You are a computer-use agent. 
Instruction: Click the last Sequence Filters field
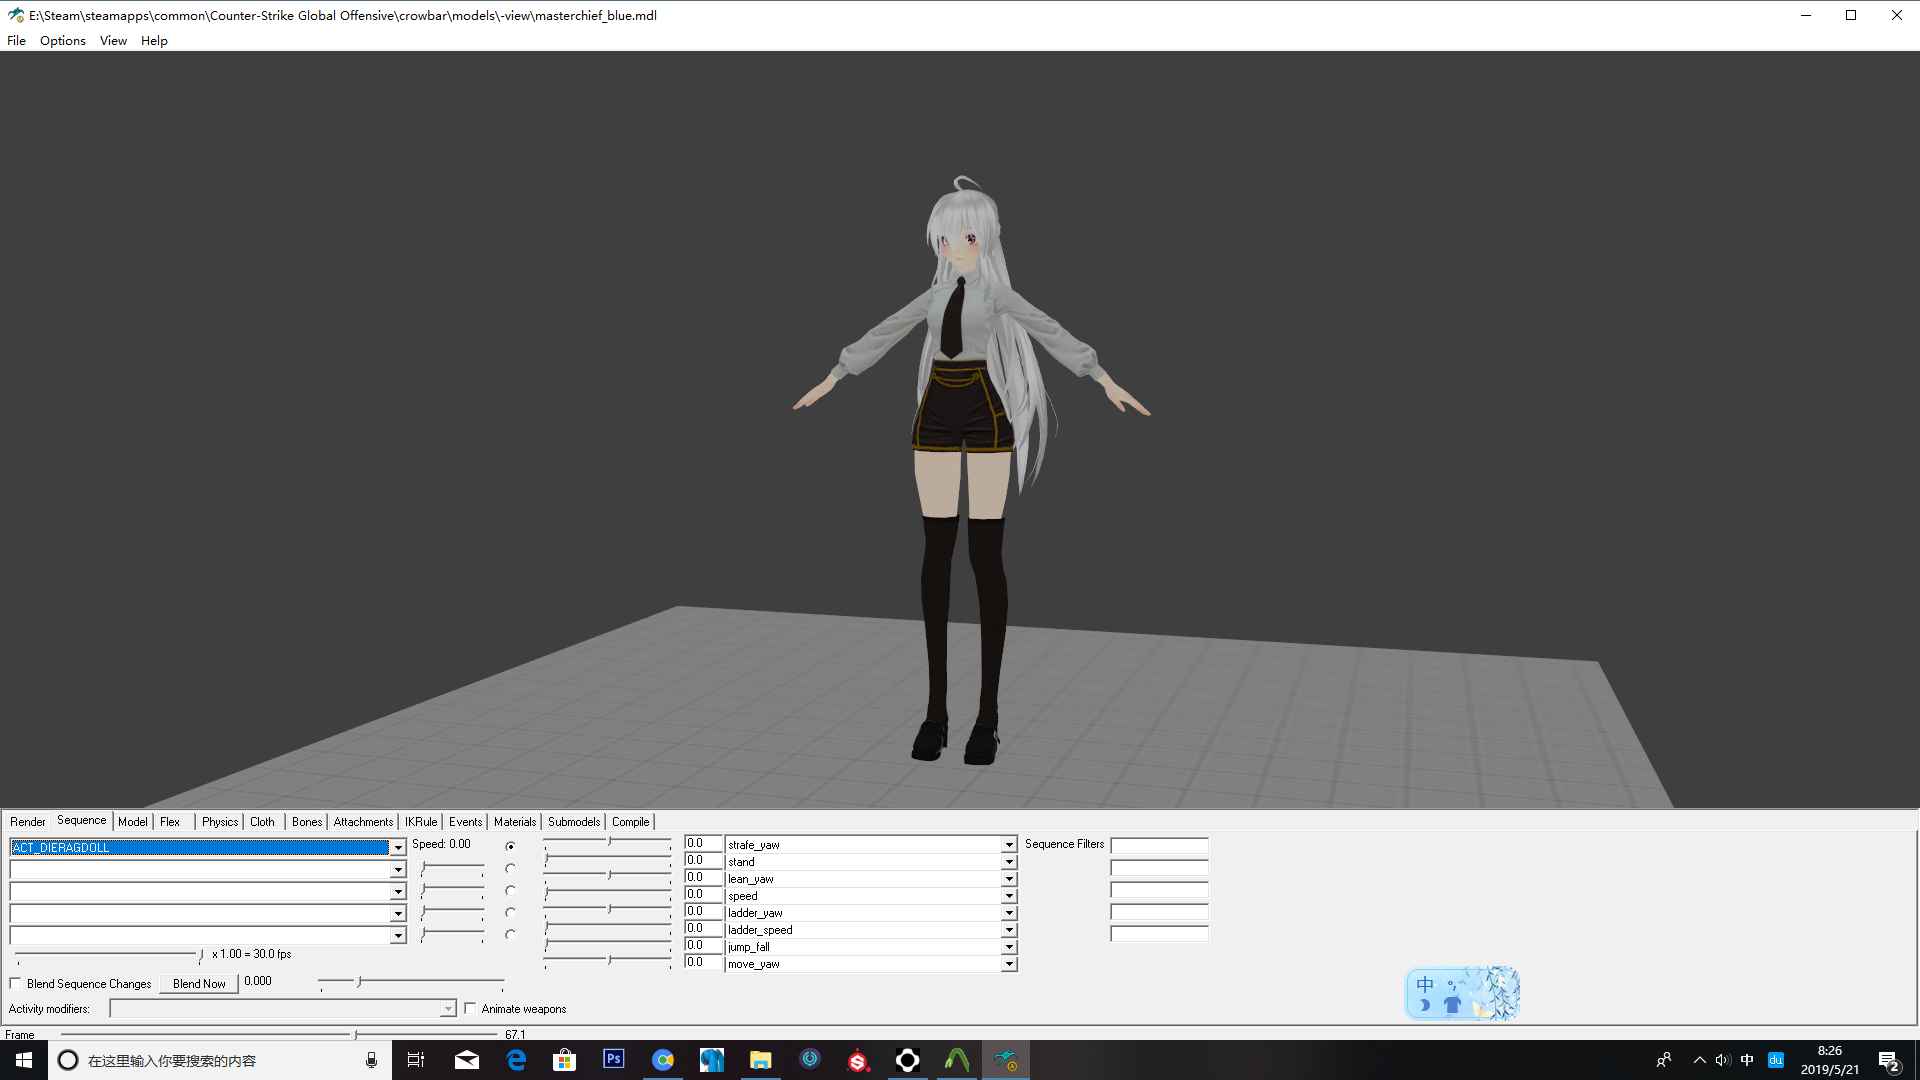(x=1159, y=934)
